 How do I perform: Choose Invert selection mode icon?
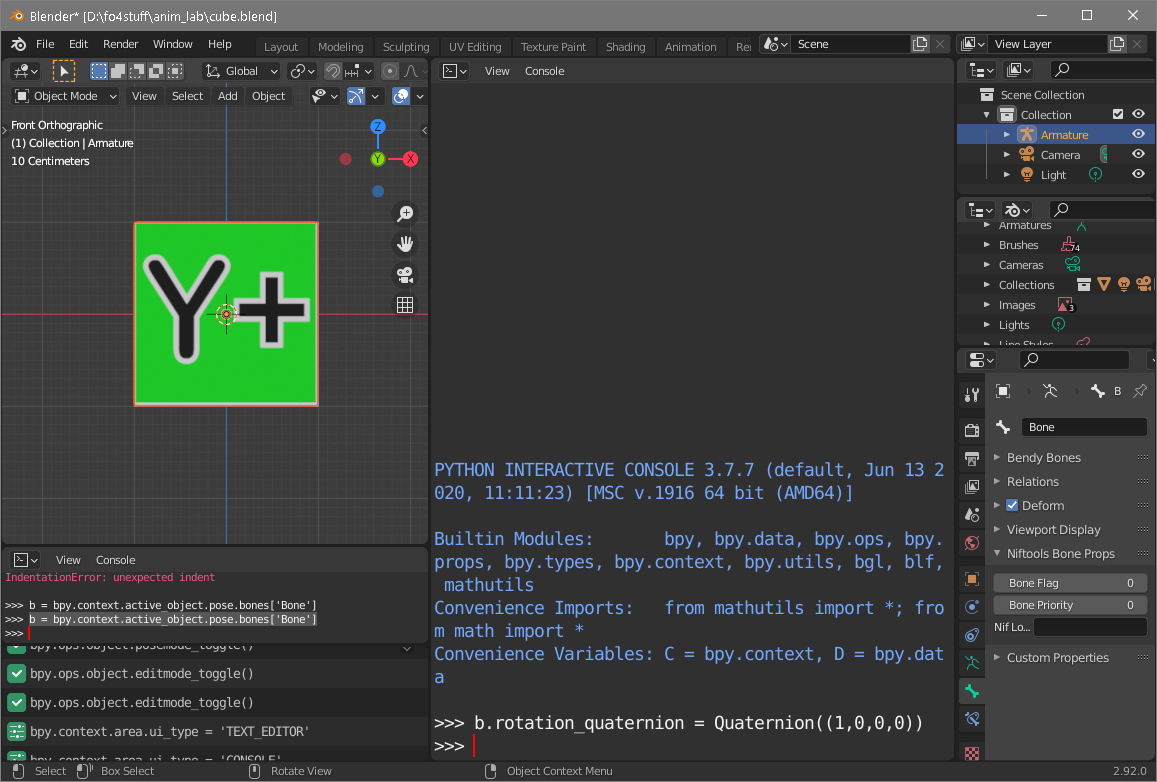click(x=156, y=71)
